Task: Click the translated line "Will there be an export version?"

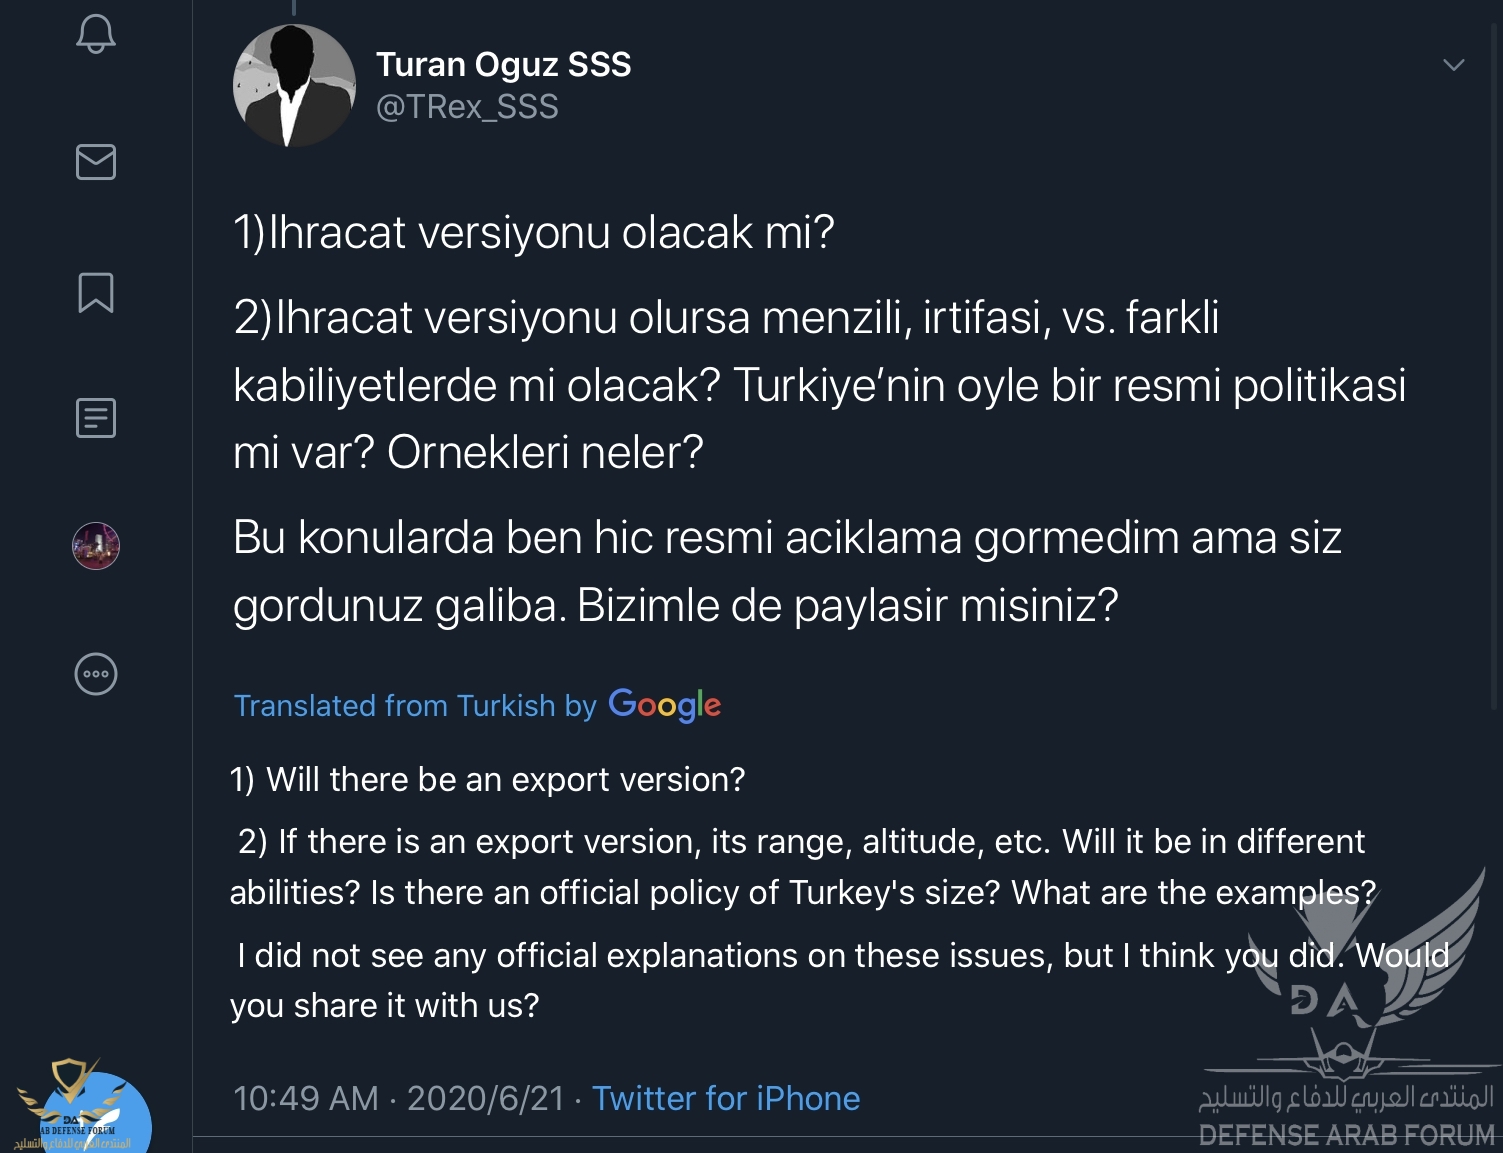Action: tap(487, 779)
